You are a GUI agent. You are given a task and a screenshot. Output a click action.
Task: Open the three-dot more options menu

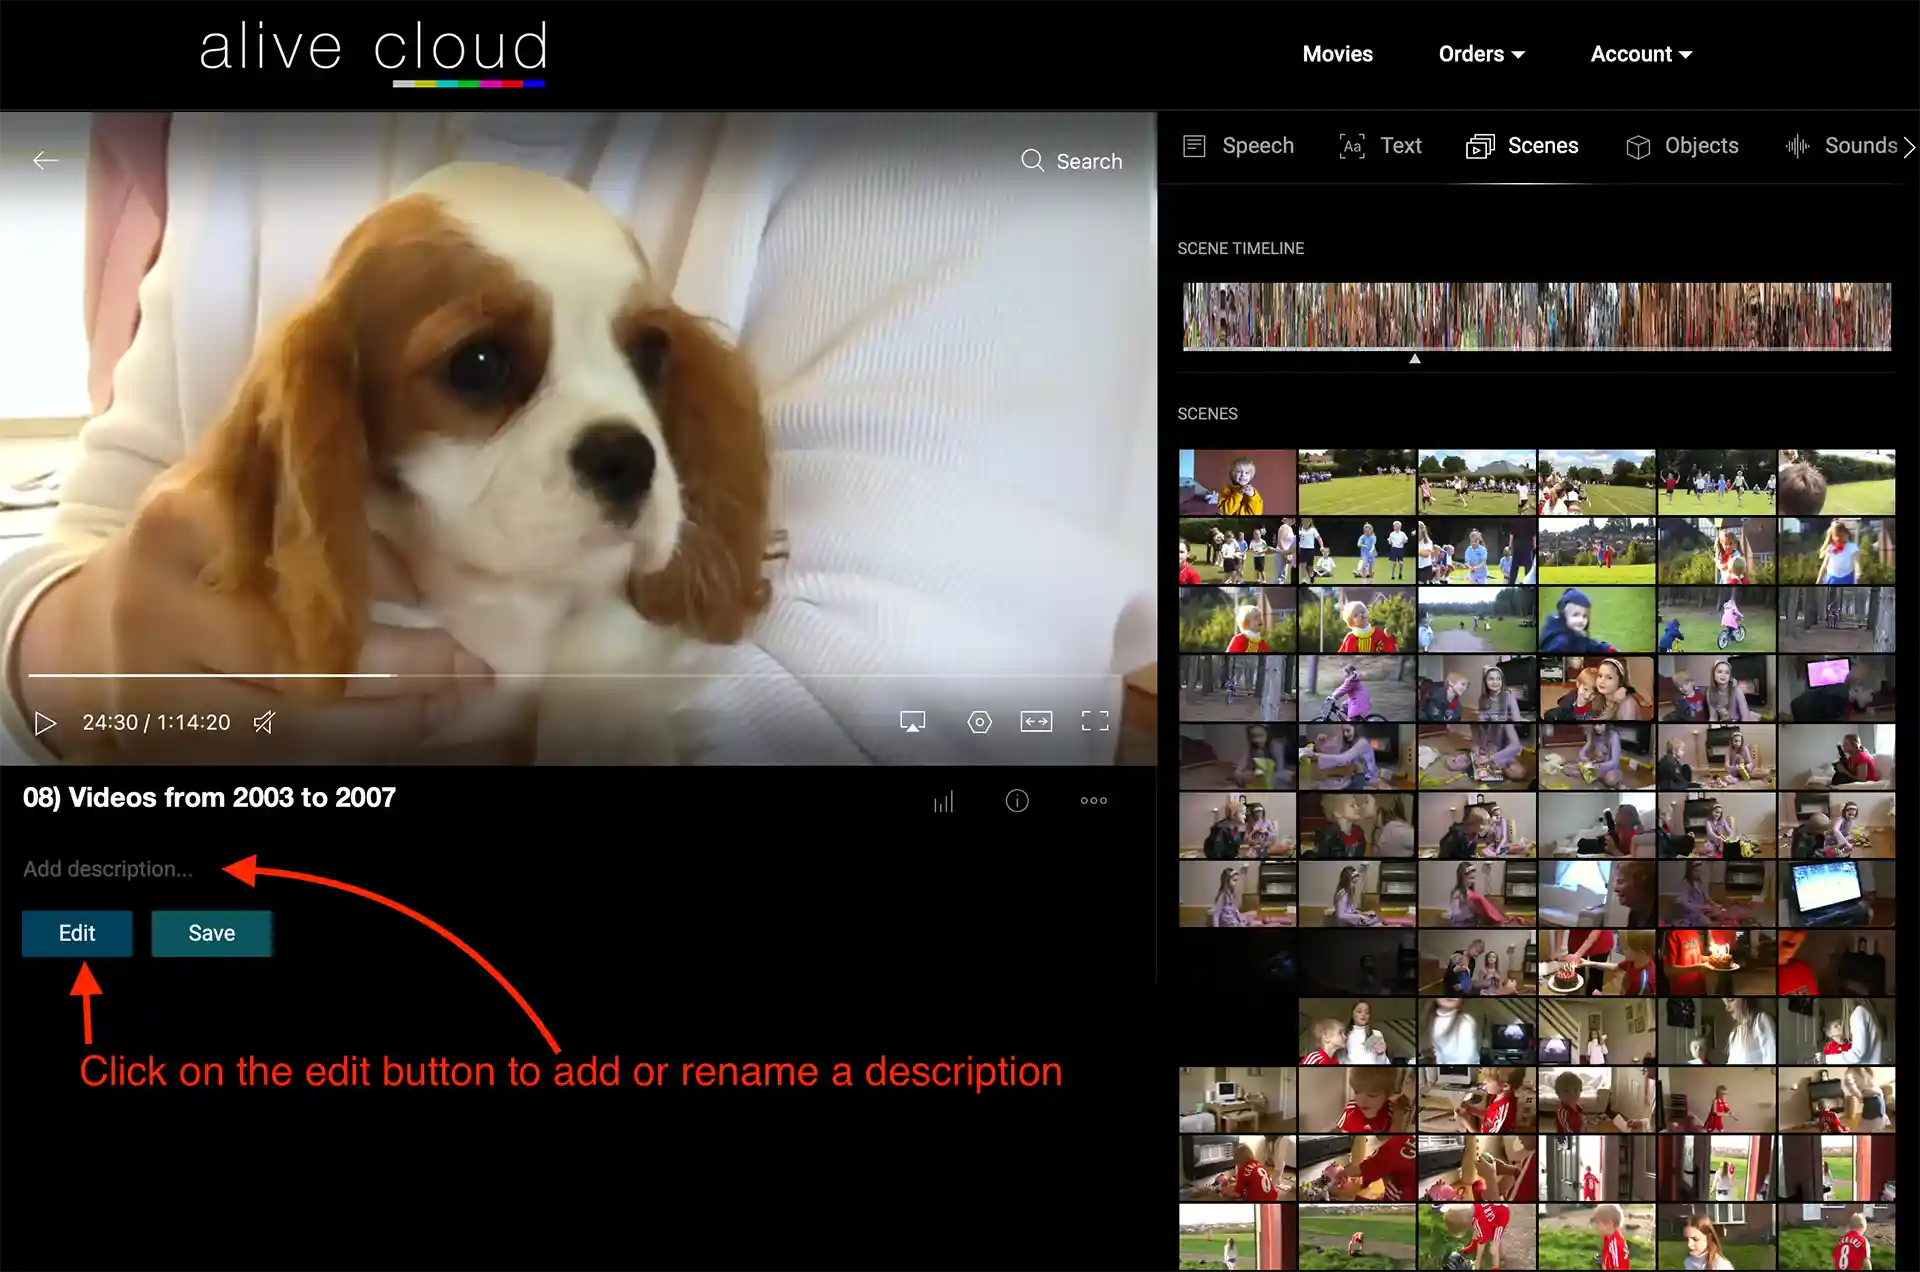point(1094,800)
